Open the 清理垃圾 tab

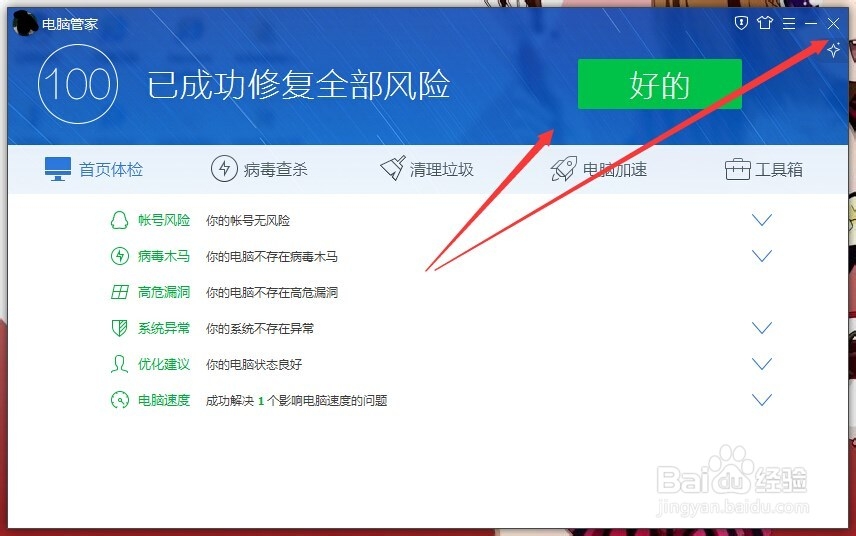pyautogui.click(x=427, y=169)
